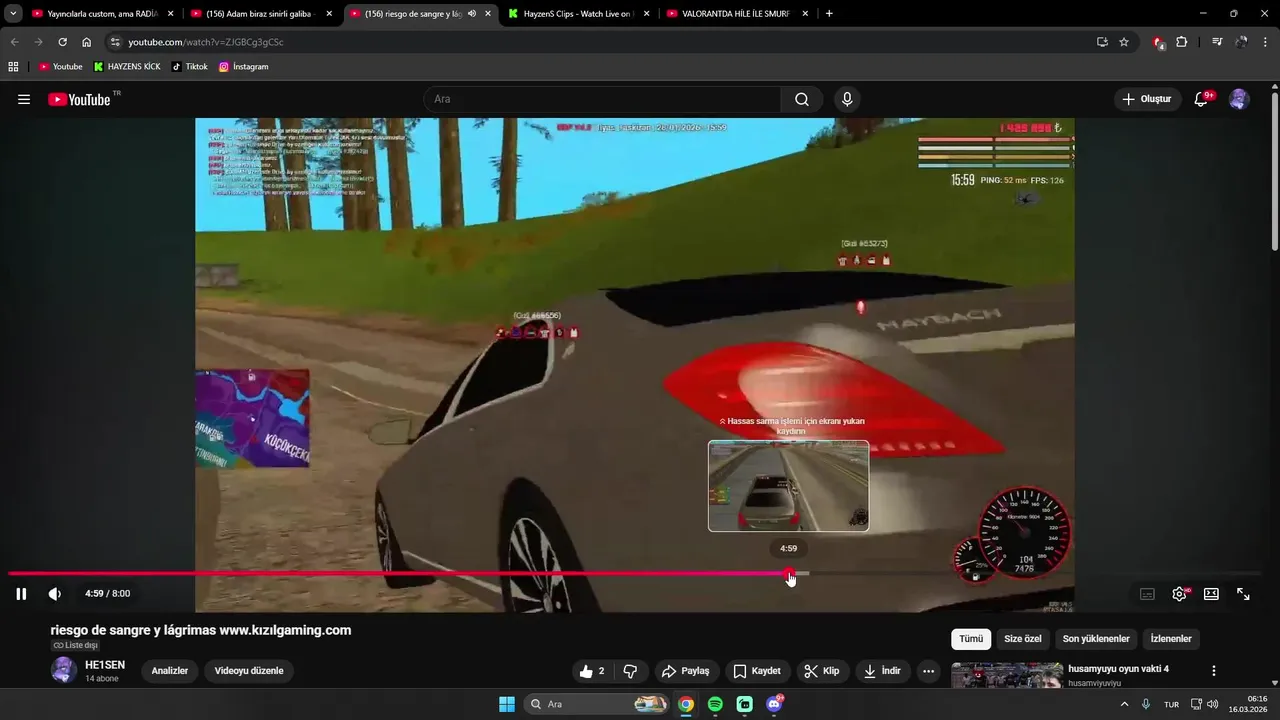Open the apps grid in bookmarks bar

[13, 67]
